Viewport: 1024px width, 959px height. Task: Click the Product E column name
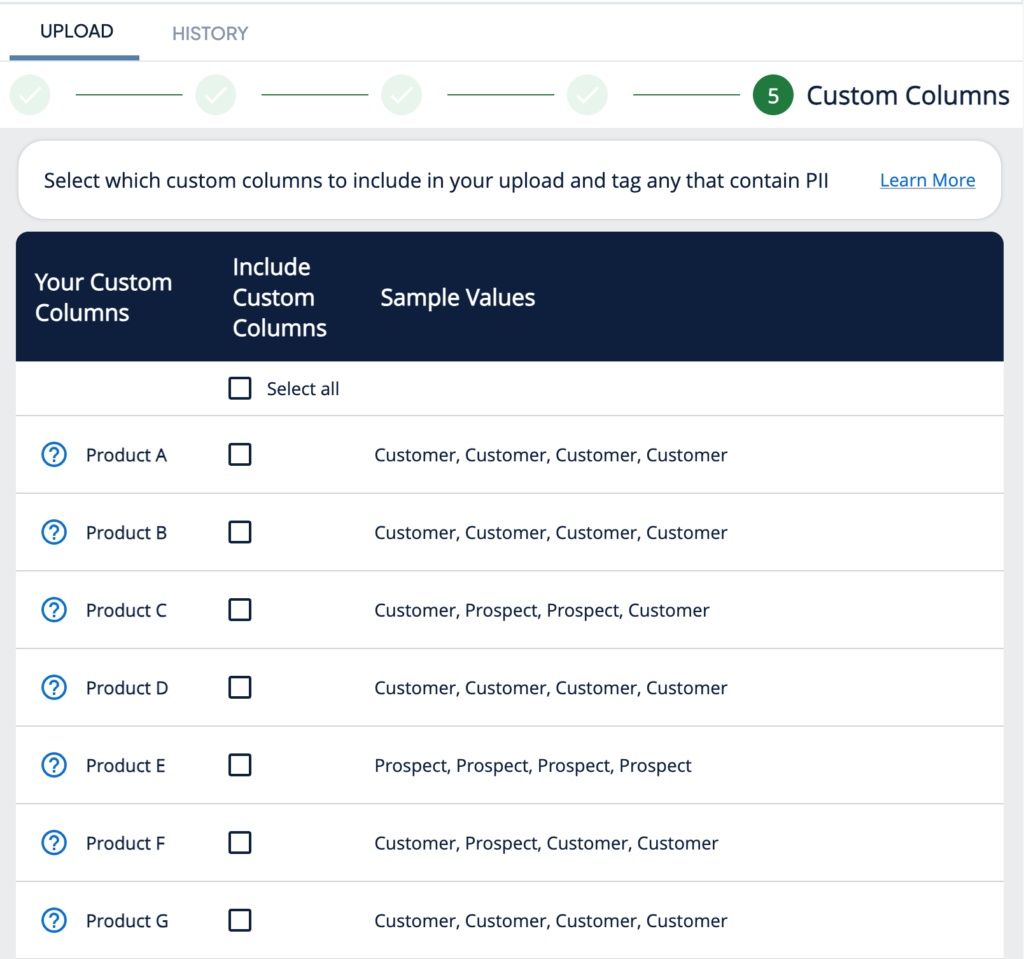click(126, 765)
